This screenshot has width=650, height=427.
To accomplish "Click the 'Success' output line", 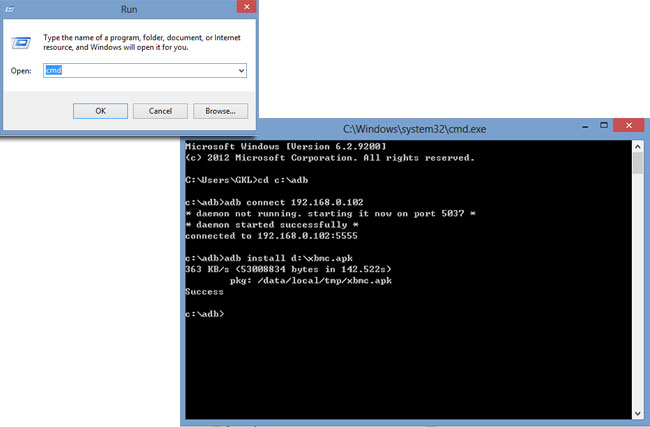I will pyautogui.click(x=204, y=292).
